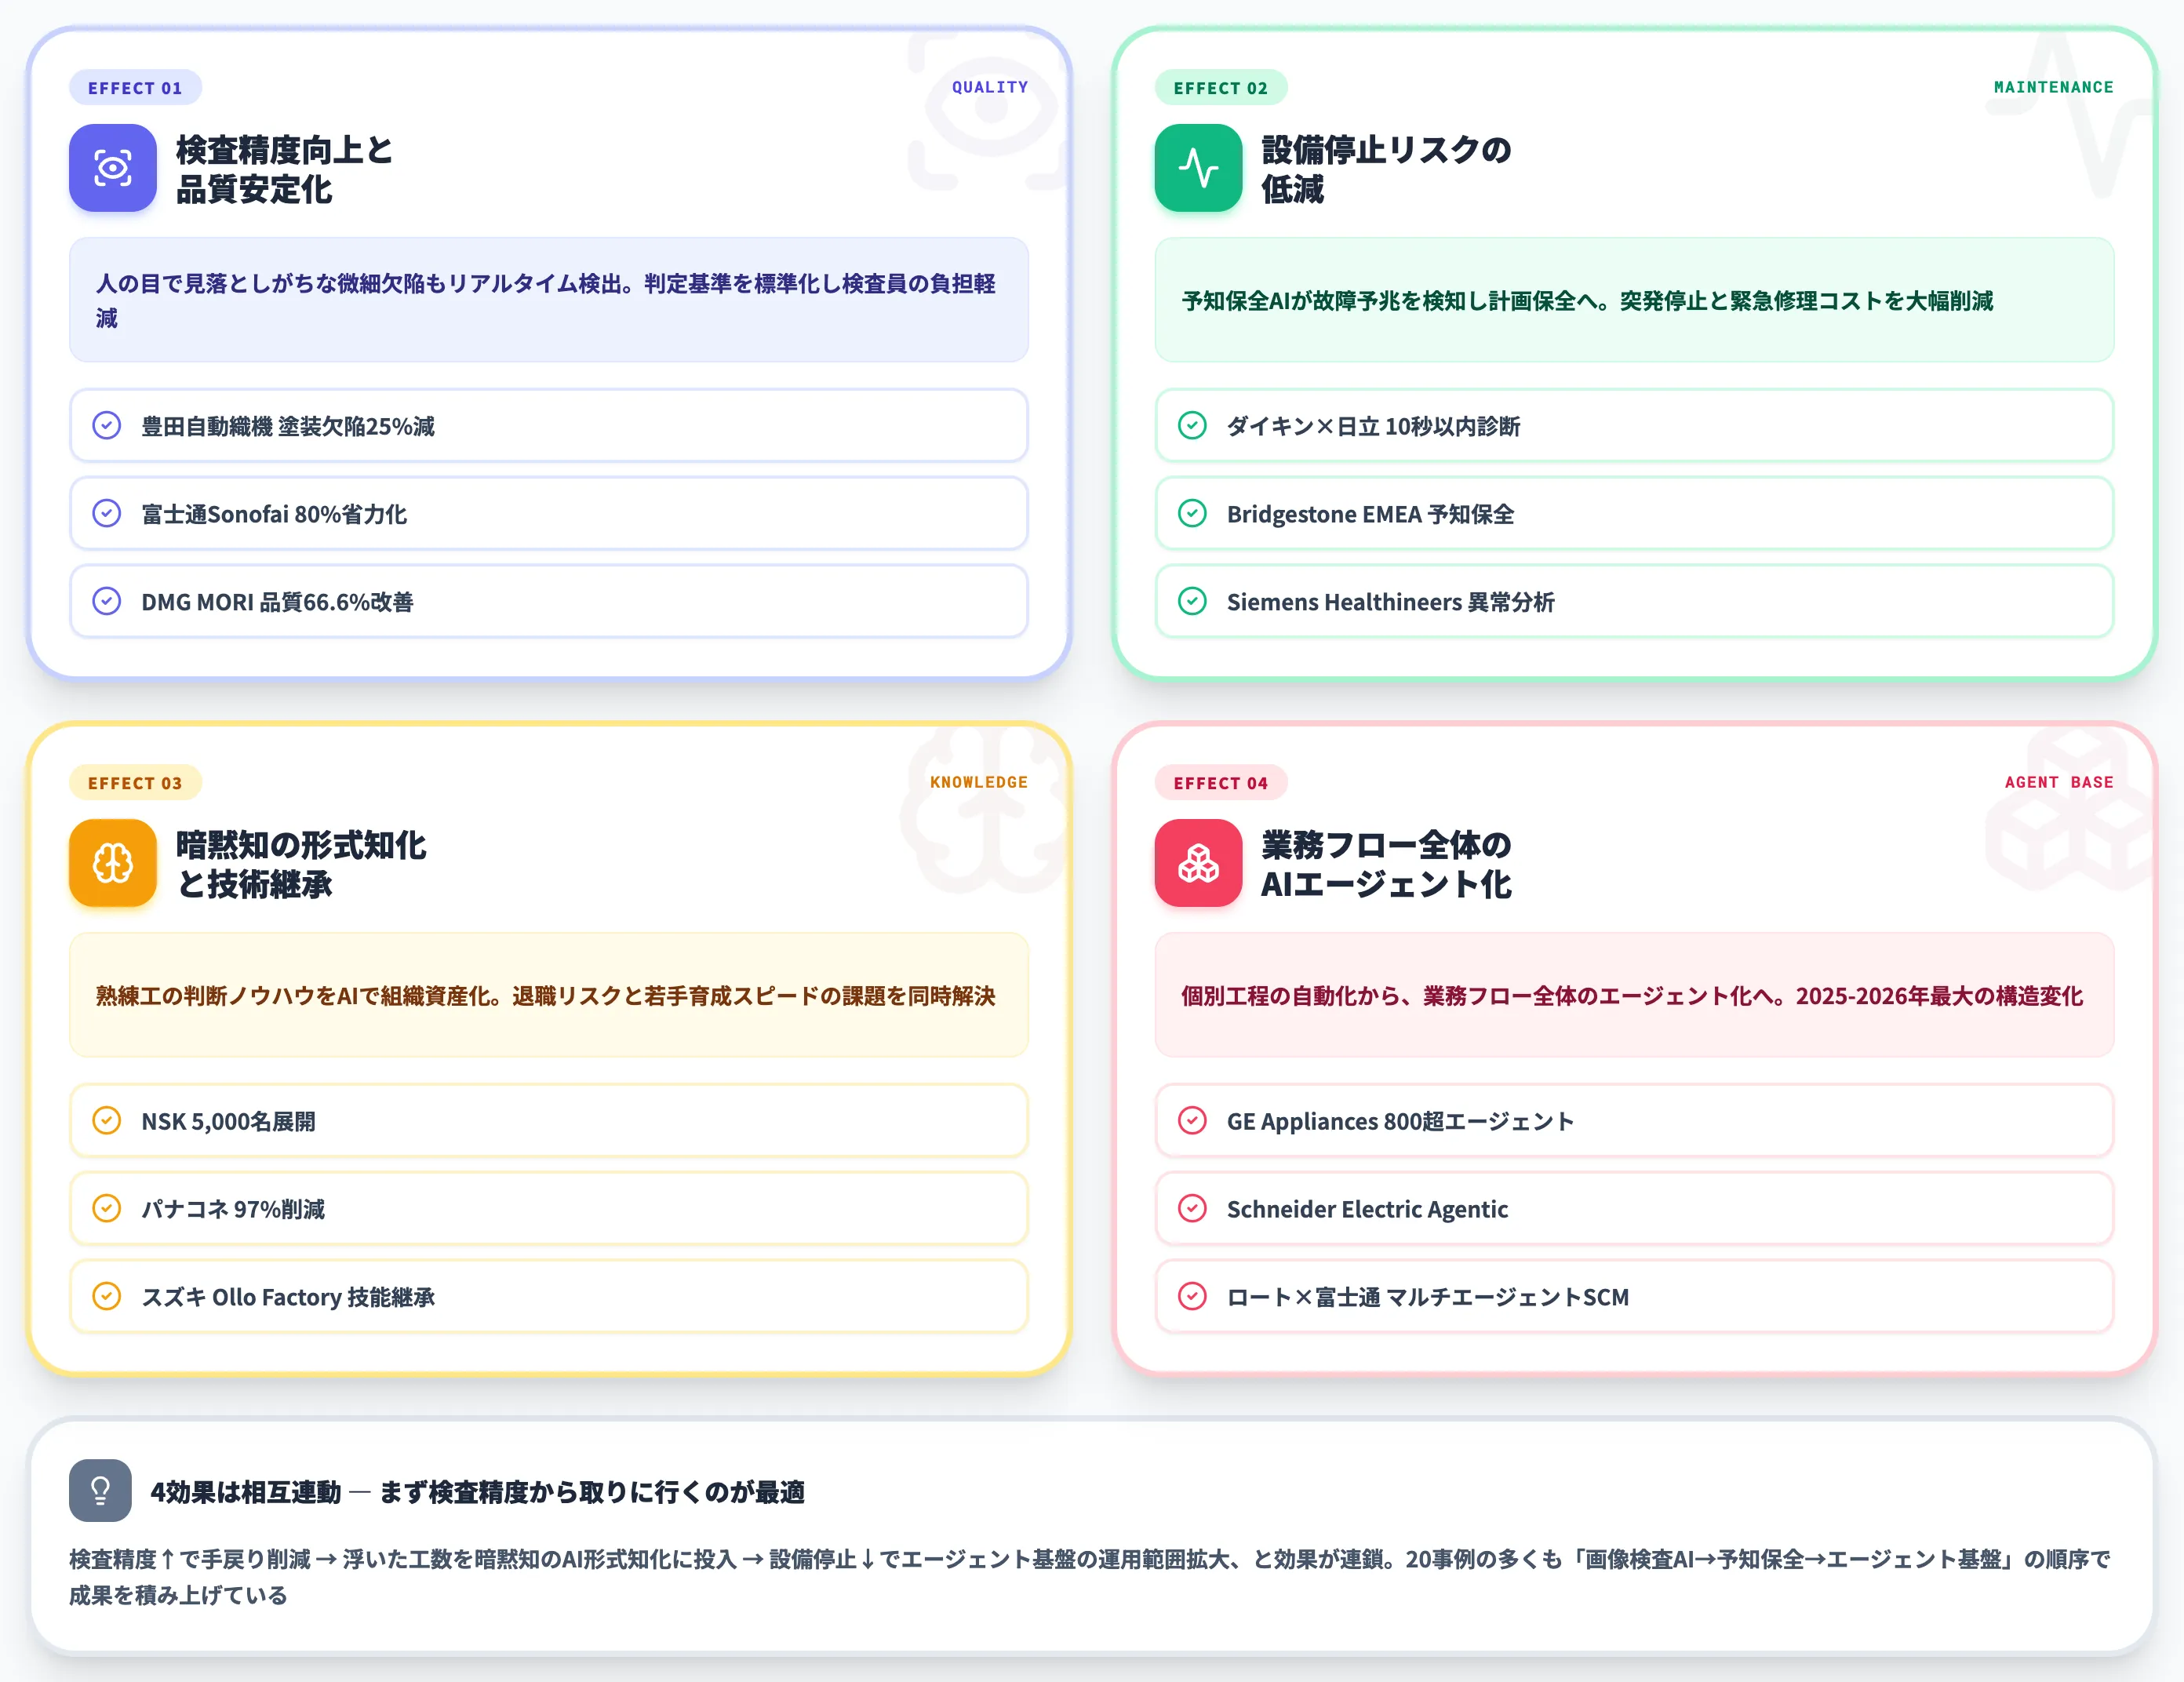Screen dimensions: 2184x1682
Task: Click check icon beside 豊田自動織機 塗装欠陥25%減
Action: point(107,425)
